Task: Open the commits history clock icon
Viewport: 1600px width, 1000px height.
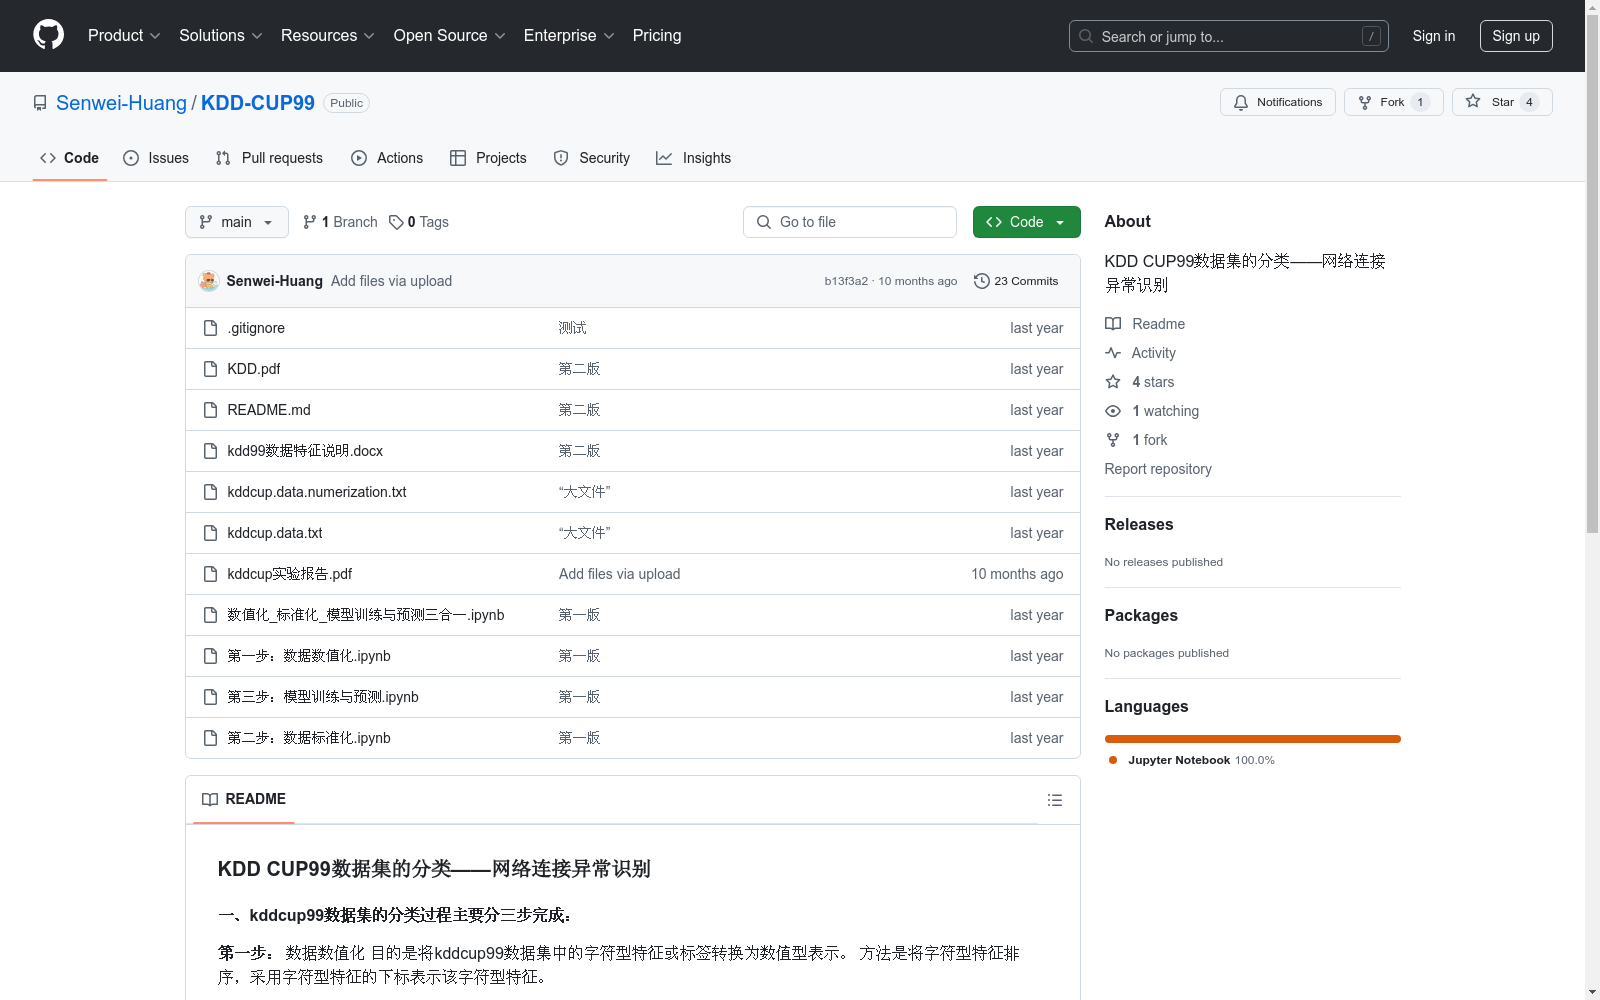Action: coord(982,281)
